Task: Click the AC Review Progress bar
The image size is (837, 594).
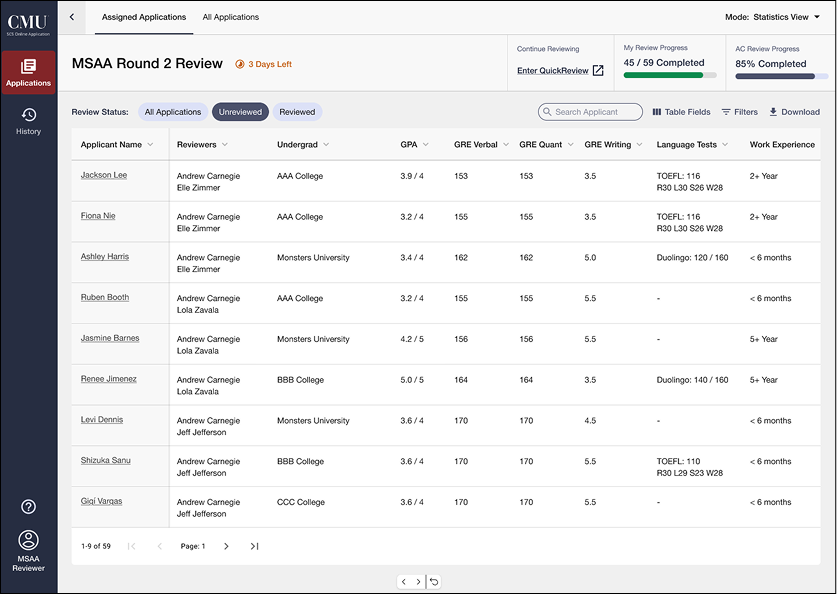Action: point(781,76)
